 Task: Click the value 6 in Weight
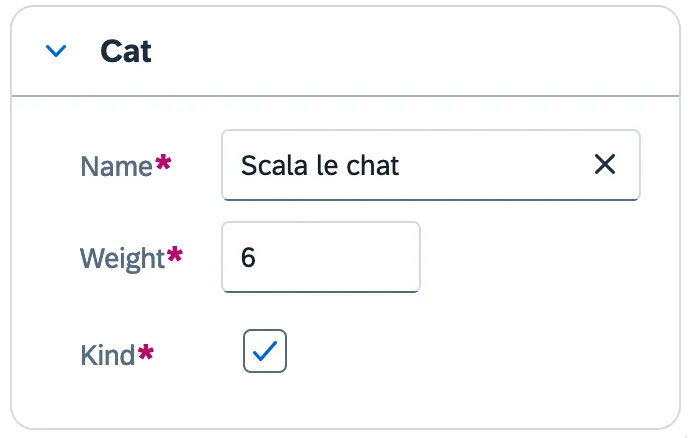[x=249, y=258]
